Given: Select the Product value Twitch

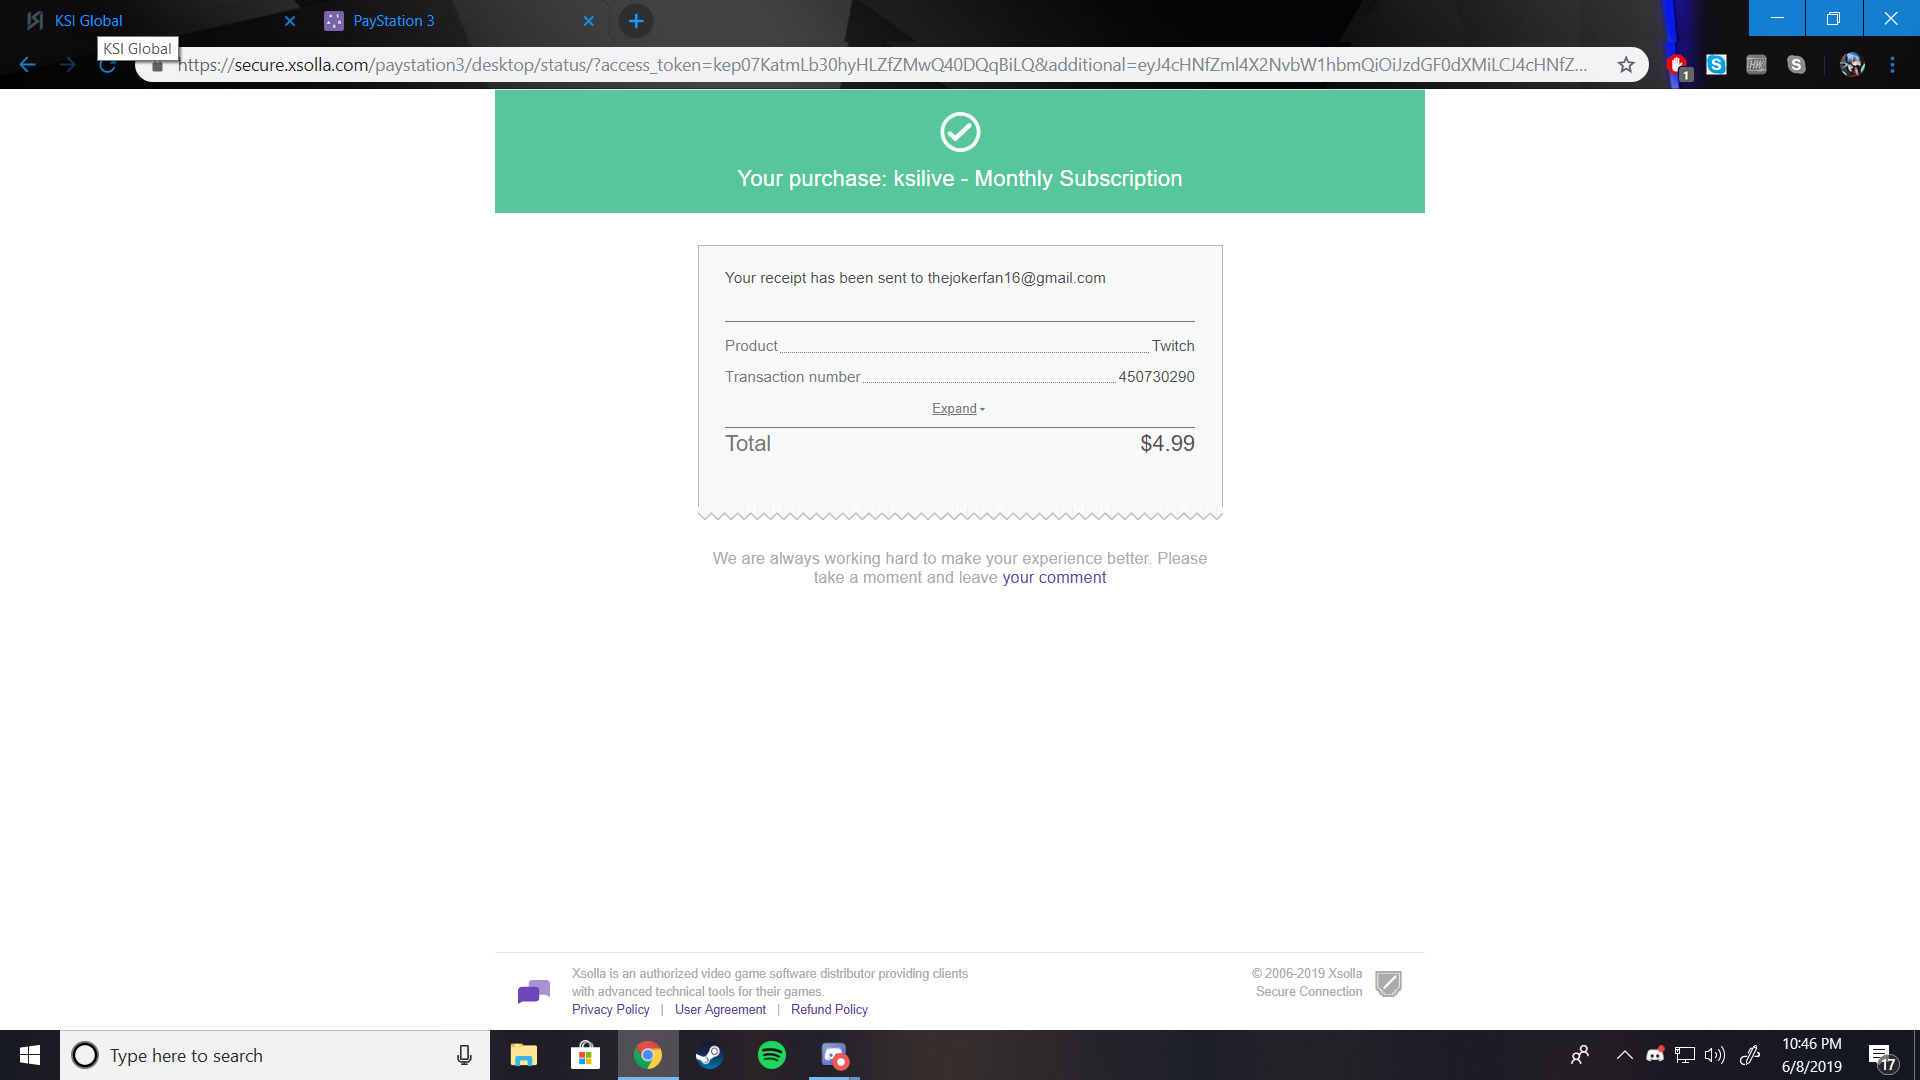Looking at the screenshot, I should click(1173, 346).
